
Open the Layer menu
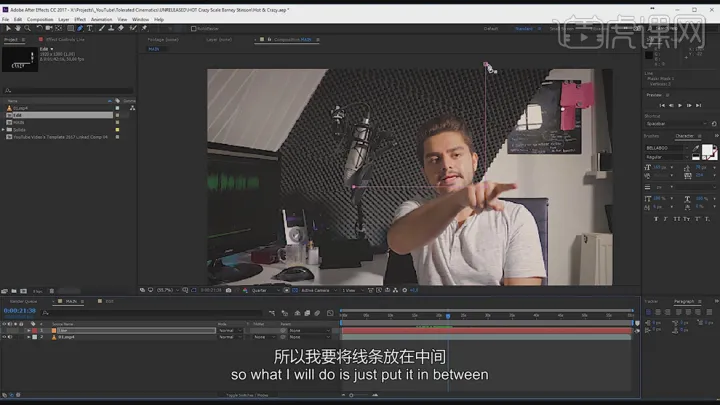coord(64,19)
